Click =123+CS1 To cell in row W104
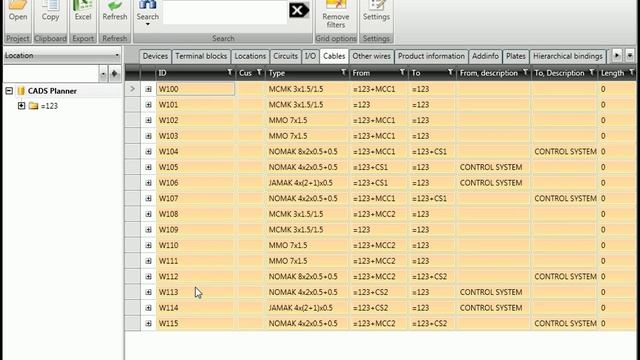 point(429,152)
